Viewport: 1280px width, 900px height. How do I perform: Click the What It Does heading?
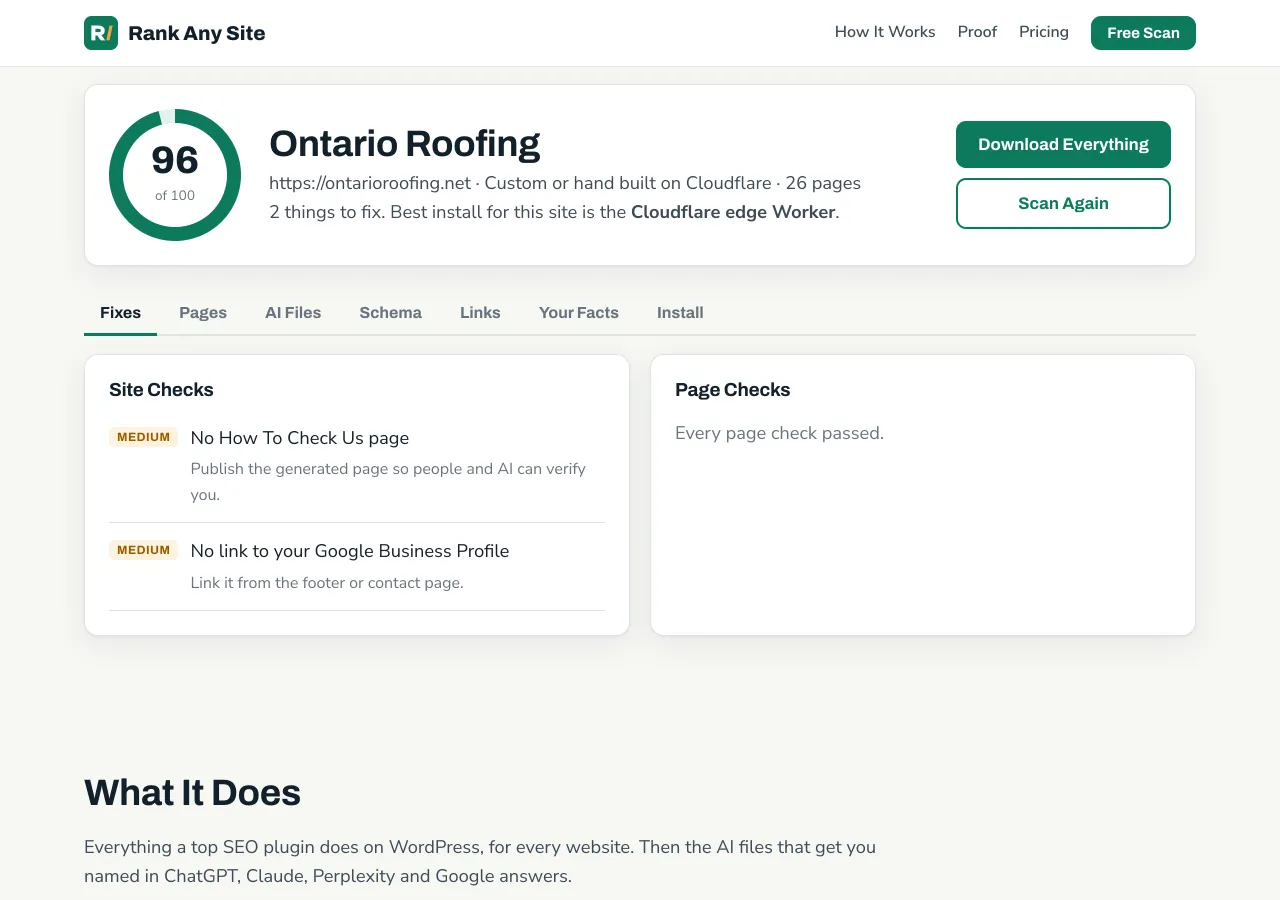[192, 792]
